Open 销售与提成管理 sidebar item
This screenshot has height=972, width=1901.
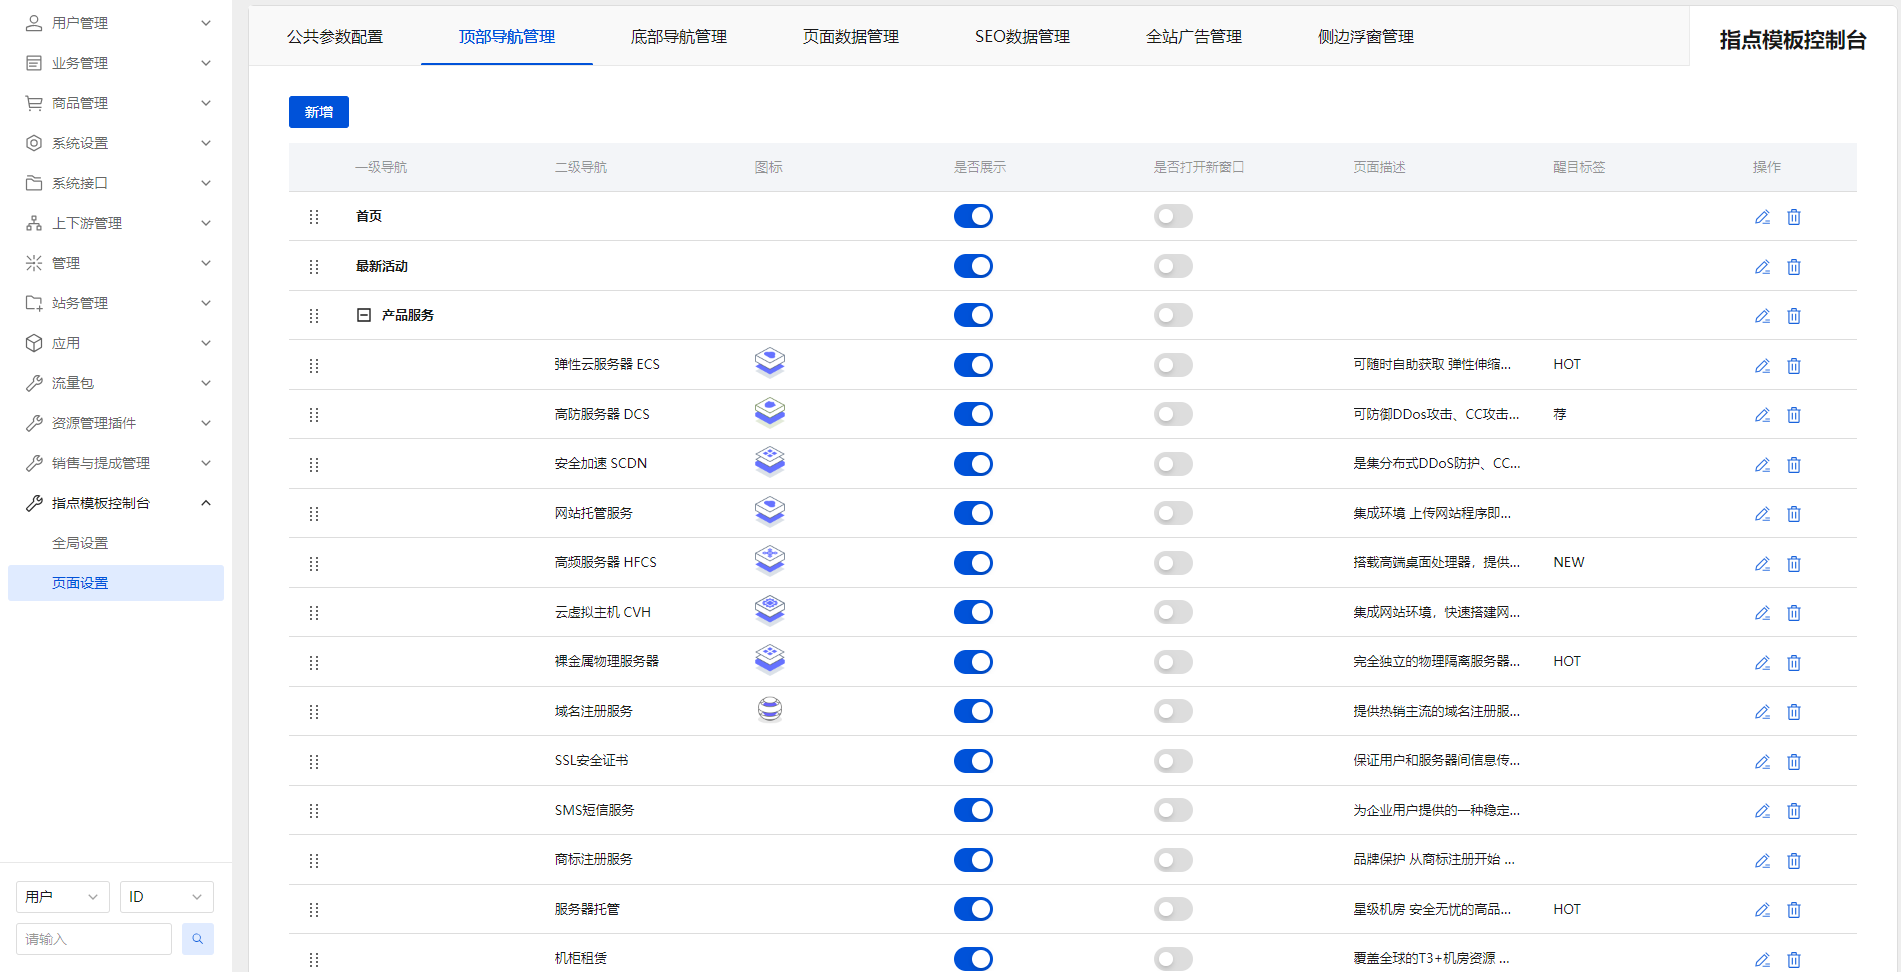(x=116, y=463)
